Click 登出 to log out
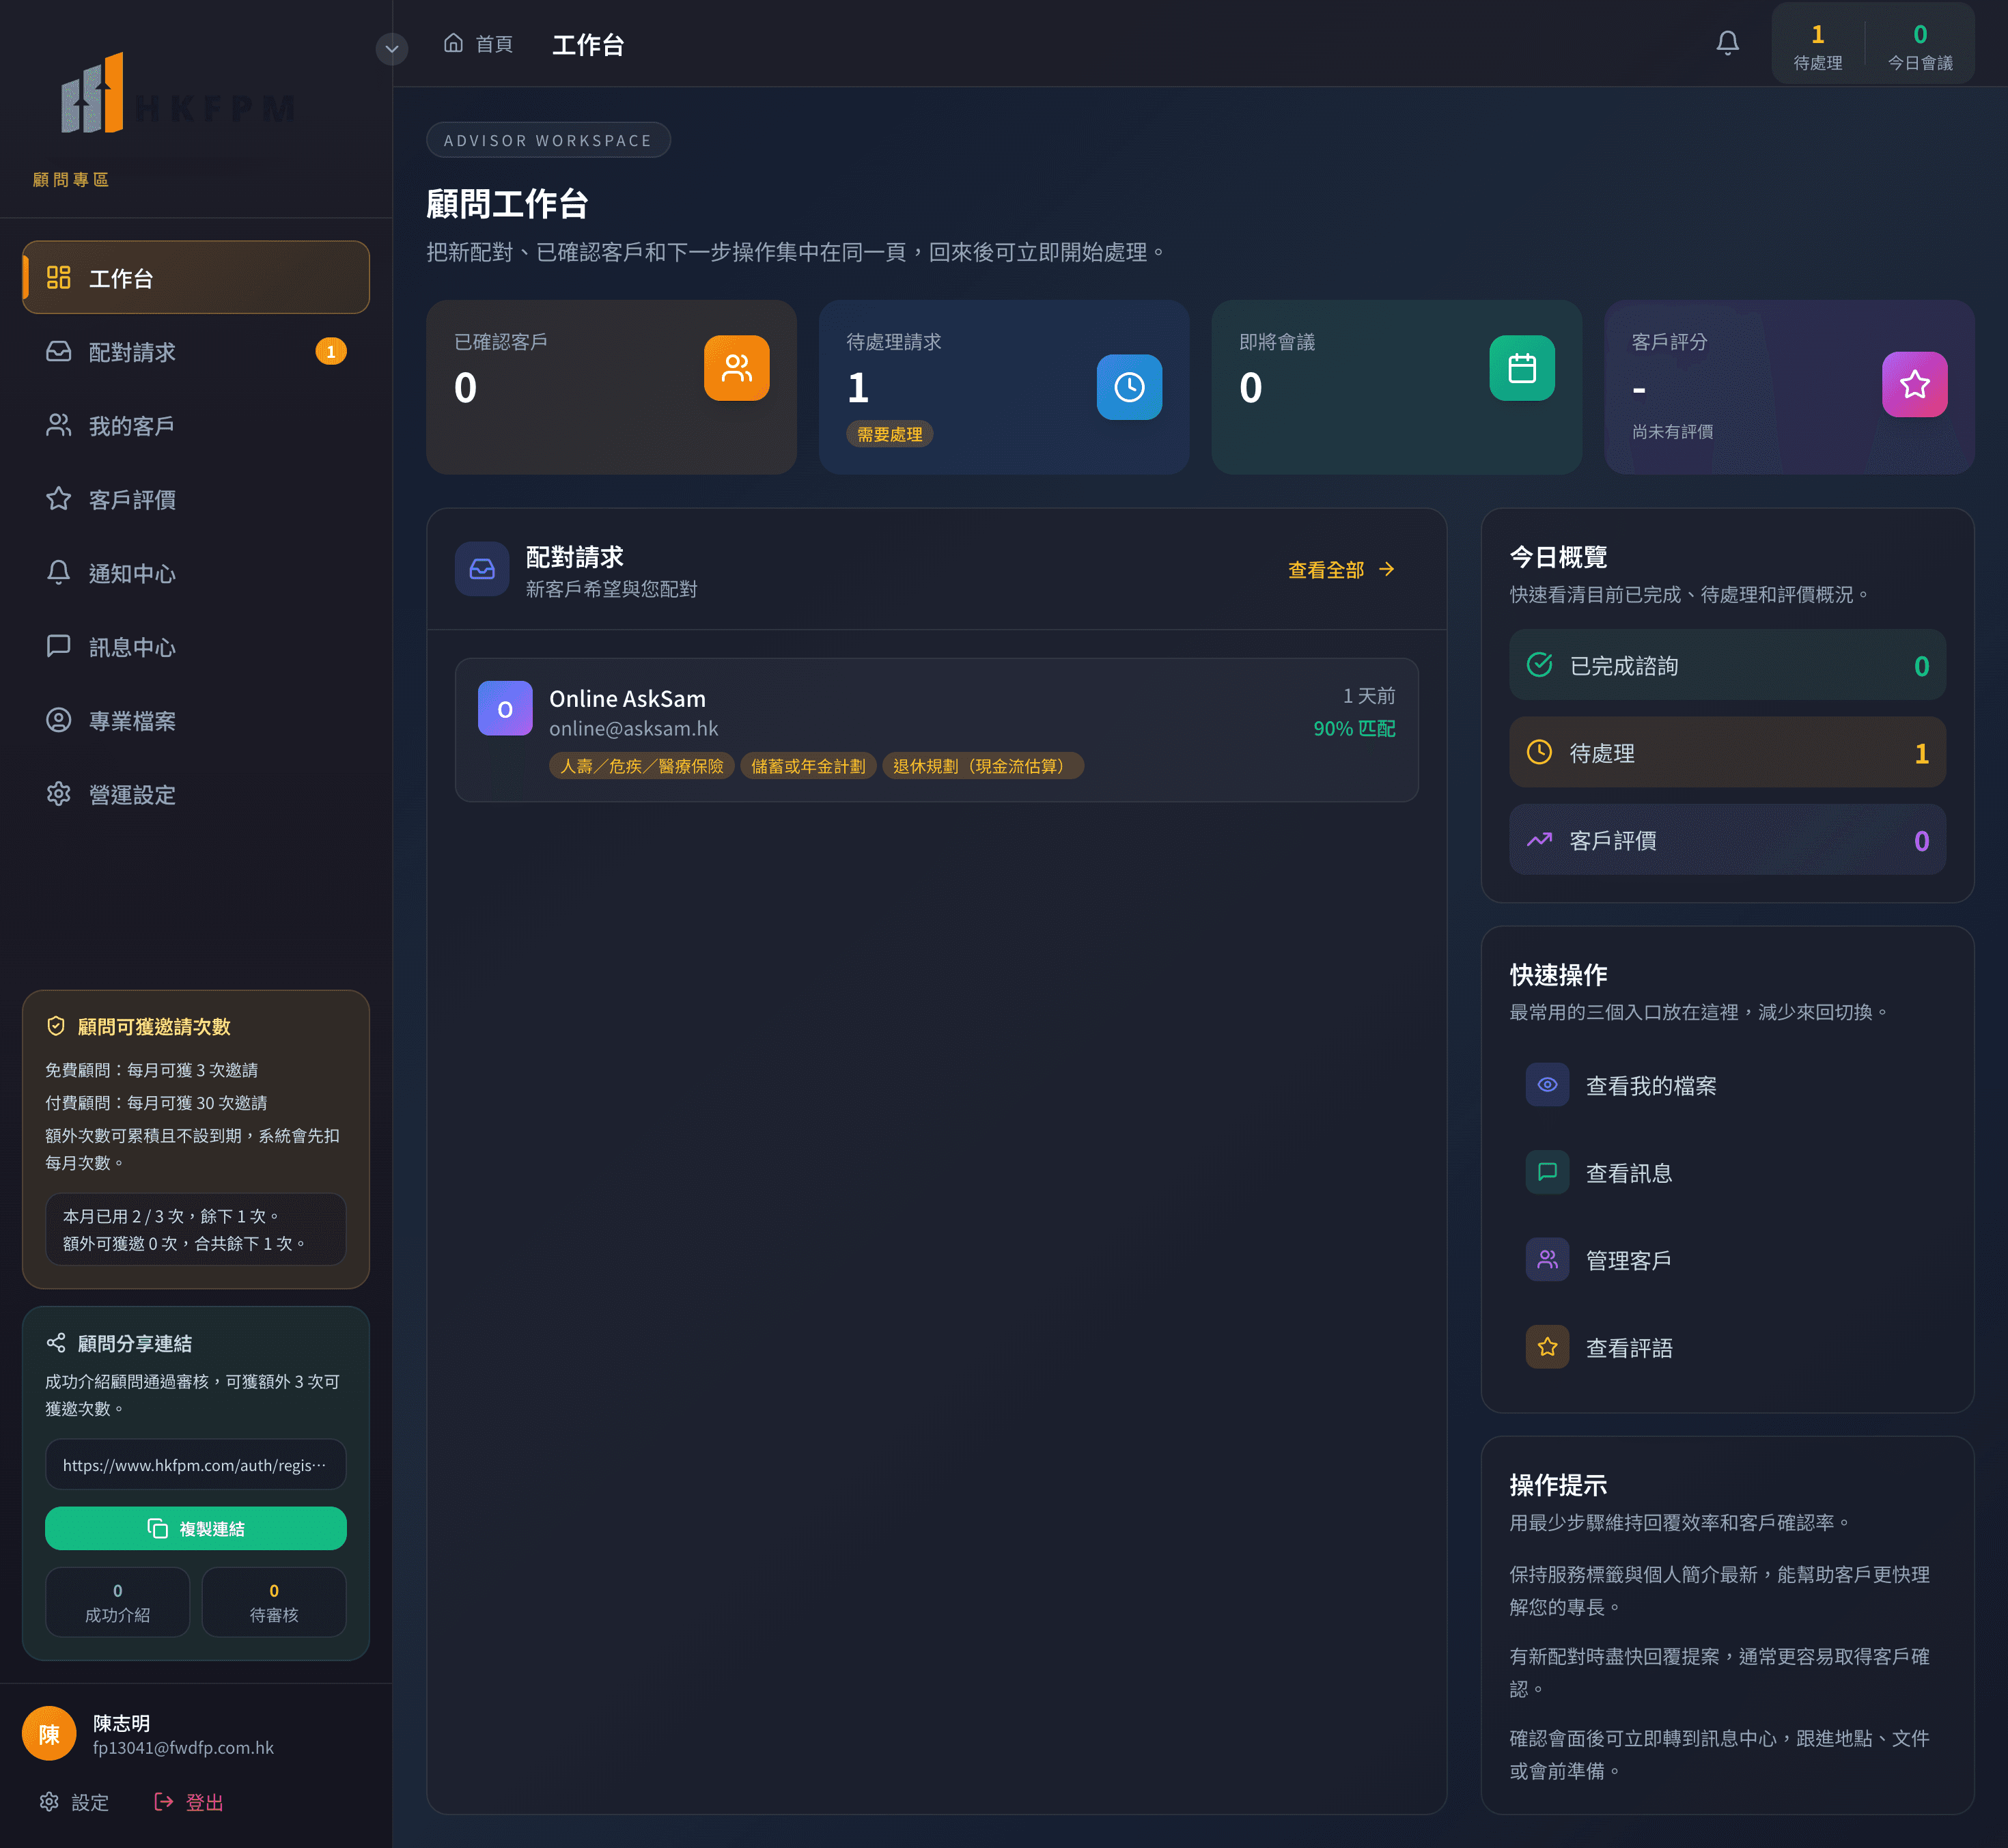Screen dimensions: 2008x1848 click(x=189, y=1802)
